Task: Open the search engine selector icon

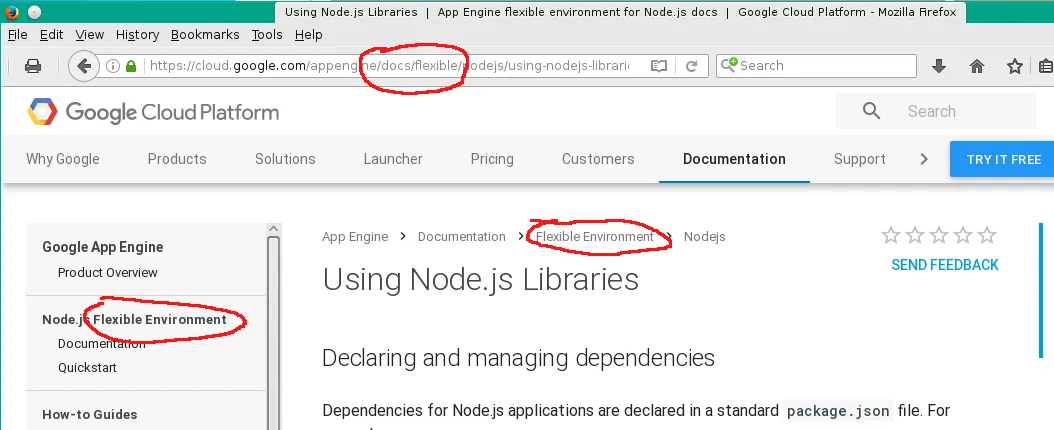Action: (x=729, y=65)
